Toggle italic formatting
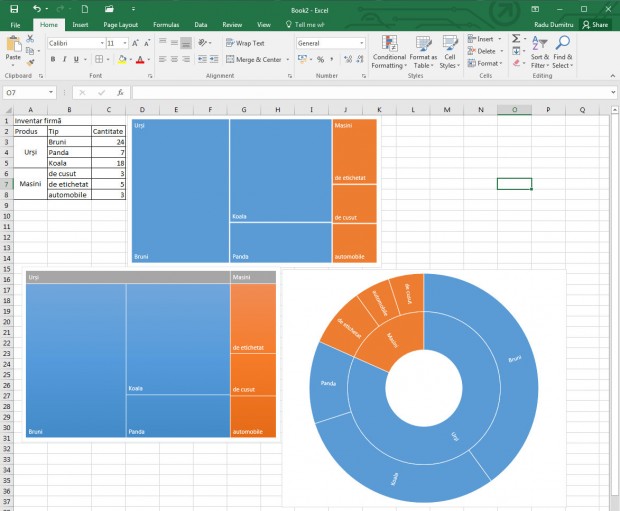Screen dimensions: 620x511 coord(64,59)
